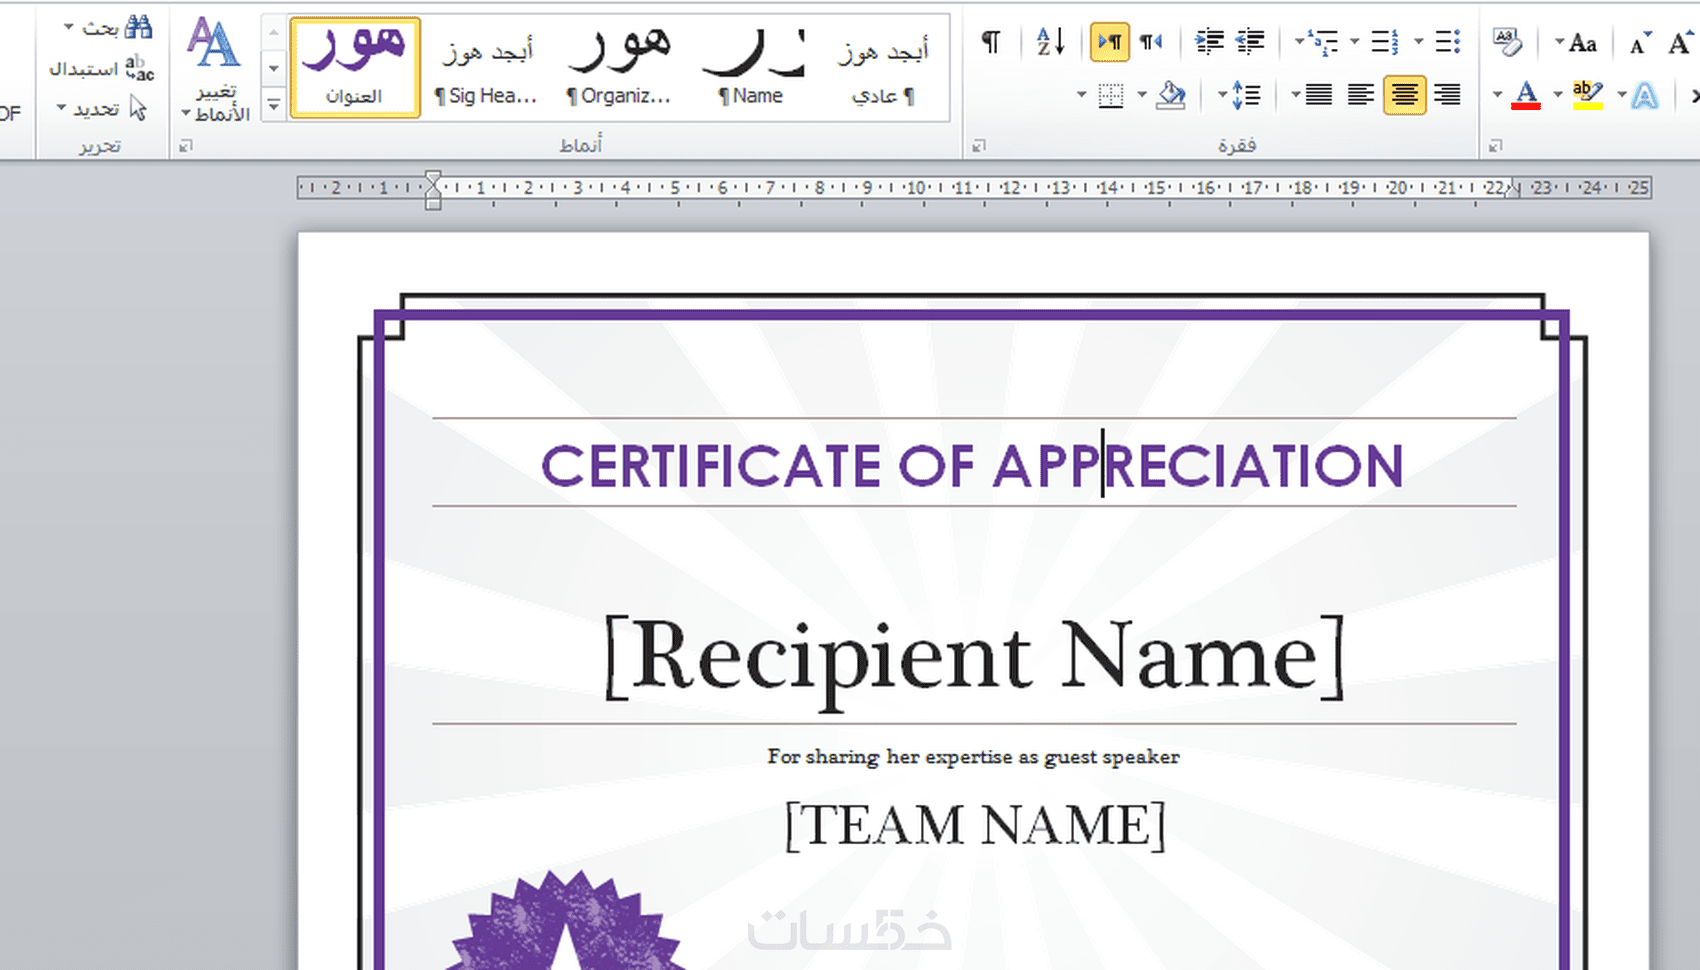Apply yellow text highlight color
This screenshot has height=970, width=1700.
1587,95
